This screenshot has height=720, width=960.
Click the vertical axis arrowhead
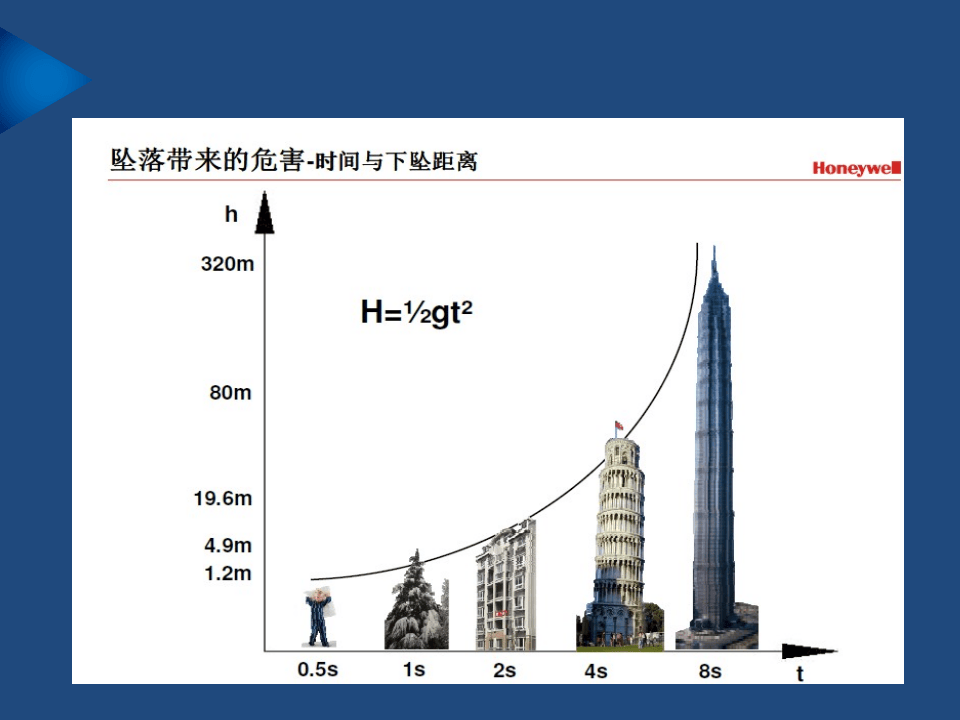pos(264,212)
